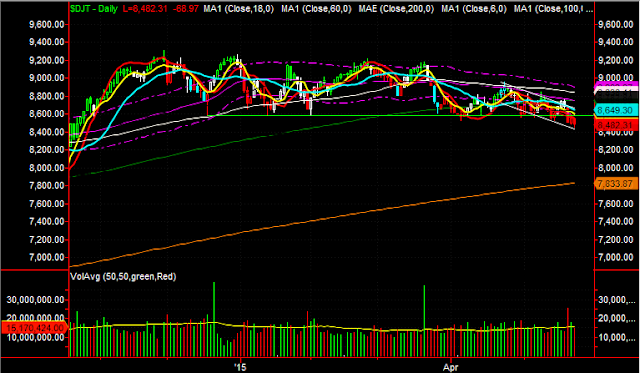The width and height of the screenshot is (640, 373).
Task: Click the '15 year marker on time axis
Action: (240, 367)
